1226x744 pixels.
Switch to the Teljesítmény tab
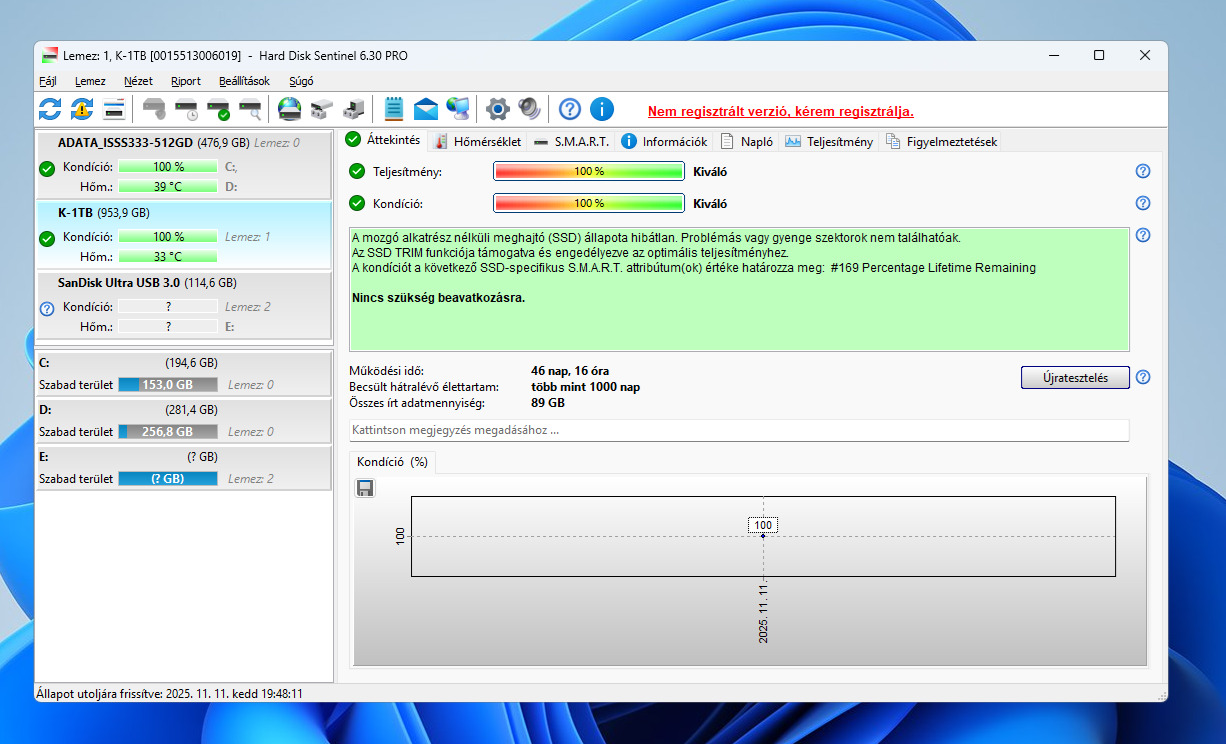(830, 142)
